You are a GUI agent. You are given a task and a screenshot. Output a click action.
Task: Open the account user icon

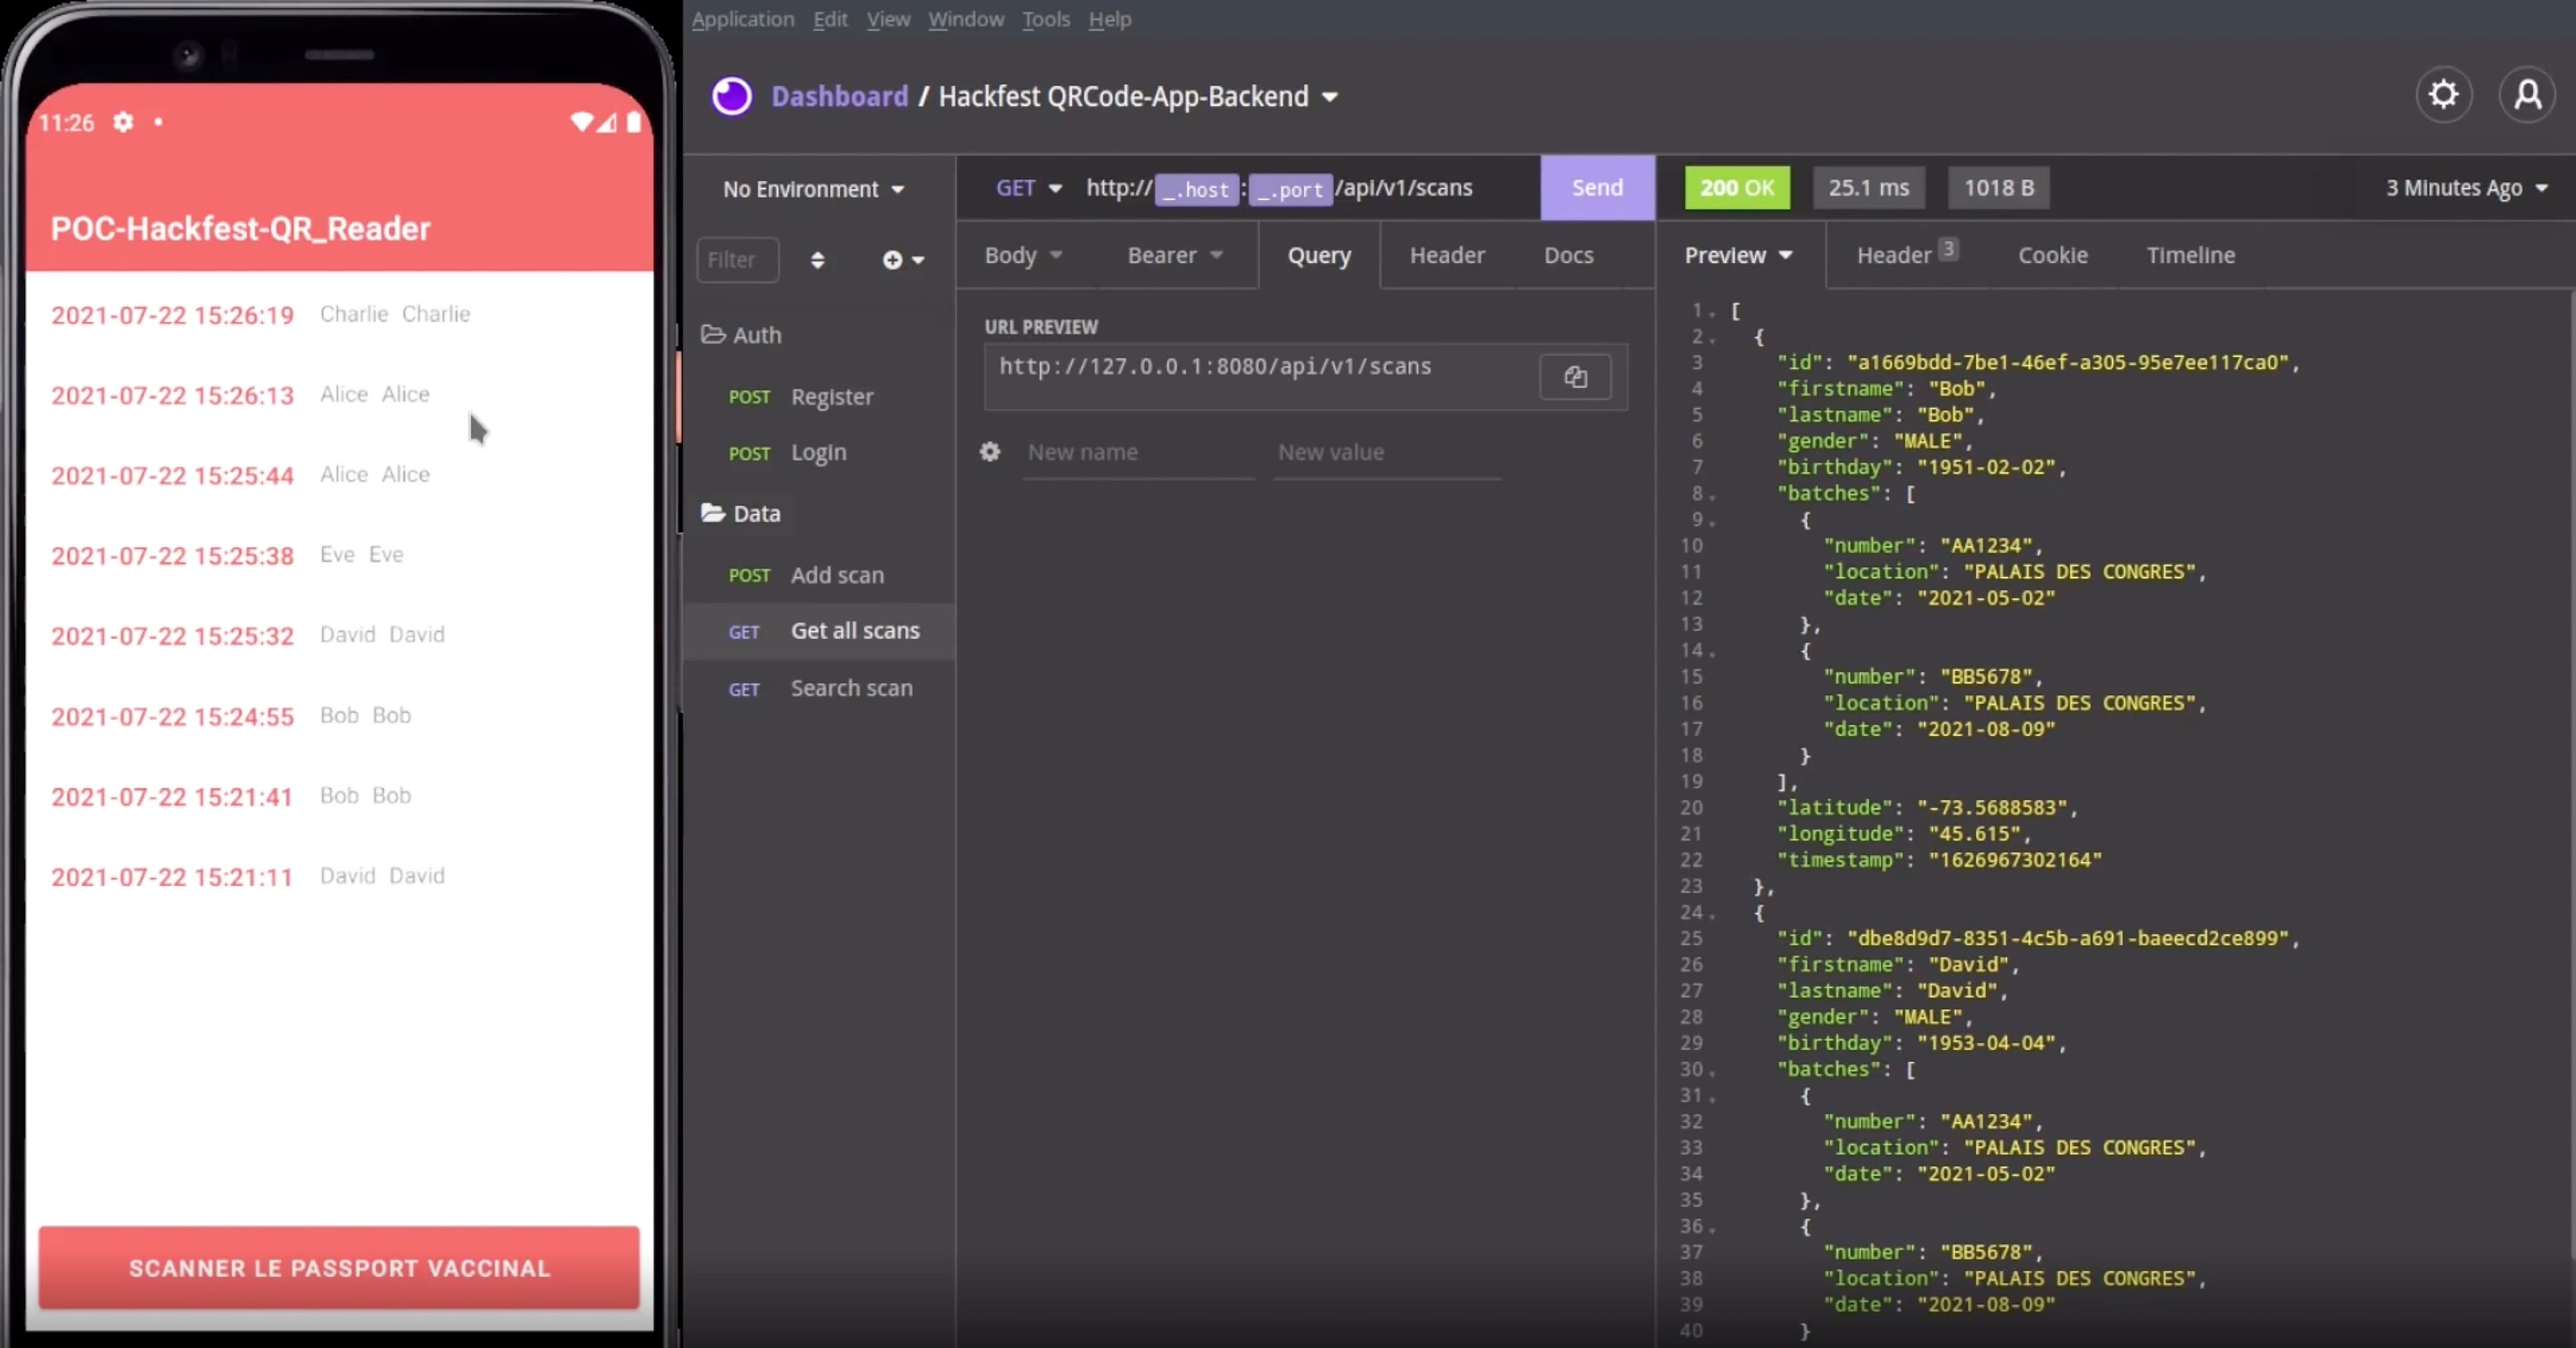pyautogui.click(x=2527, y=95)
